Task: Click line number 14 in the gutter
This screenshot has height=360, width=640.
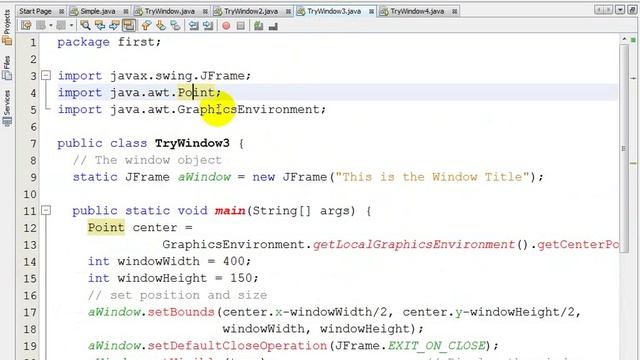Action: pos(29,262)
